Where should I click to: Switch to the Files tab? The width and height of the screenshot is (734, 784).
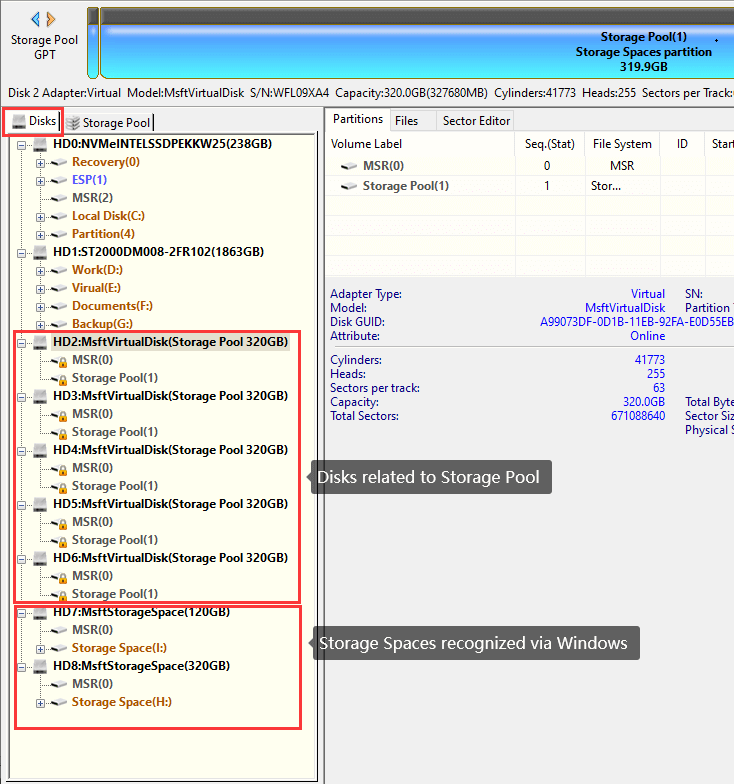click(x=406, y=120)
